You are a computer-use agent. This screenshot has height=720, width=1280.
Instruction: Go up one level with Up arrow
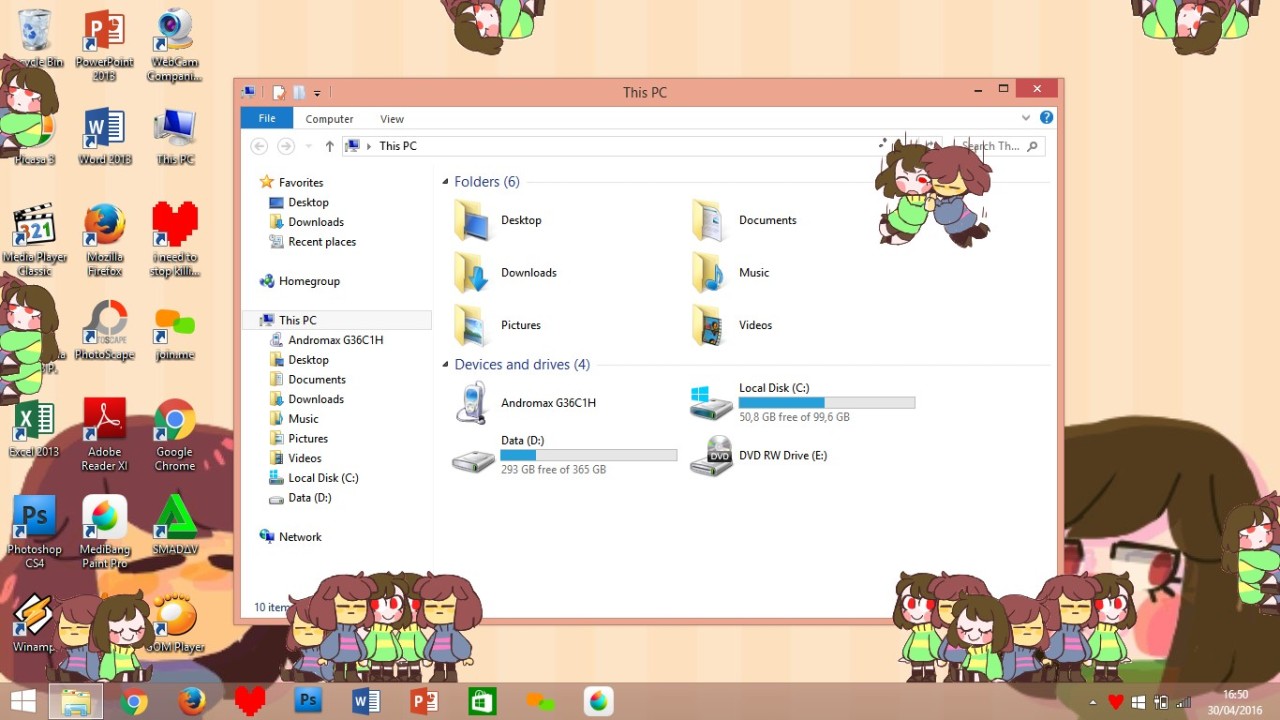click(329, 146)
